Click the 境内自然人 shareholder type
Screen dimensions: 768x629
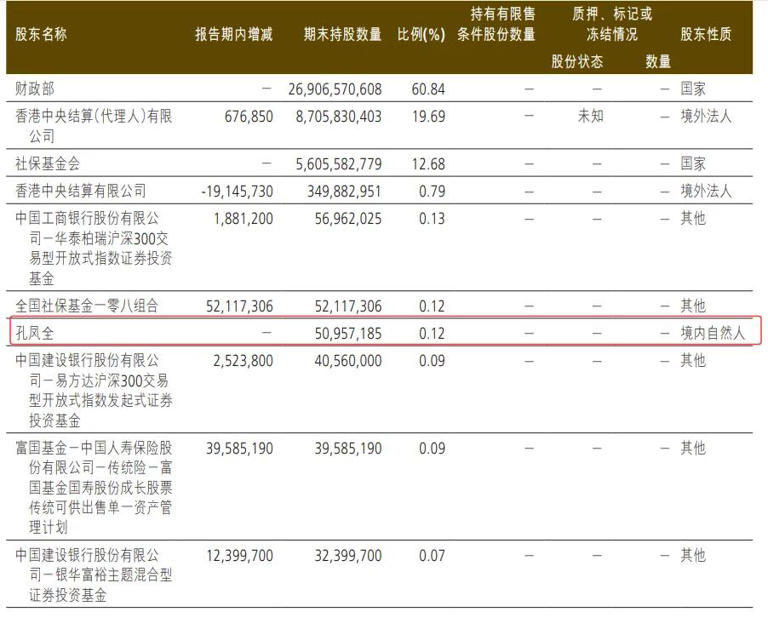pos(713,334)
